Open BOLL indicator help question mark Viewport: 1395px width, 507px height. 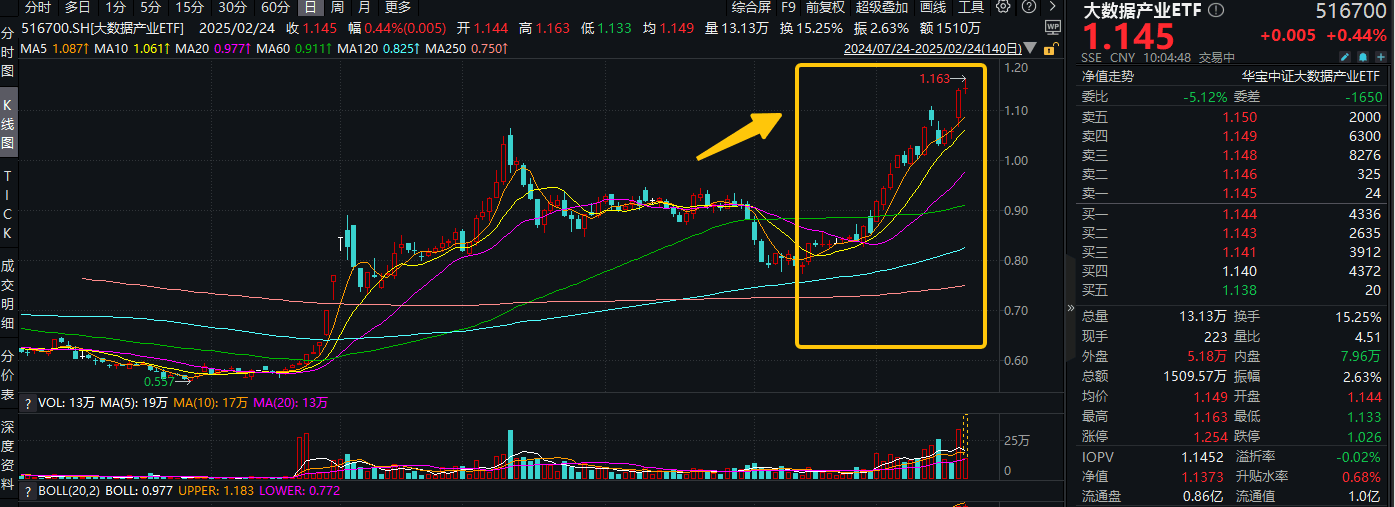pyautogui.click(x=27, y=491)
